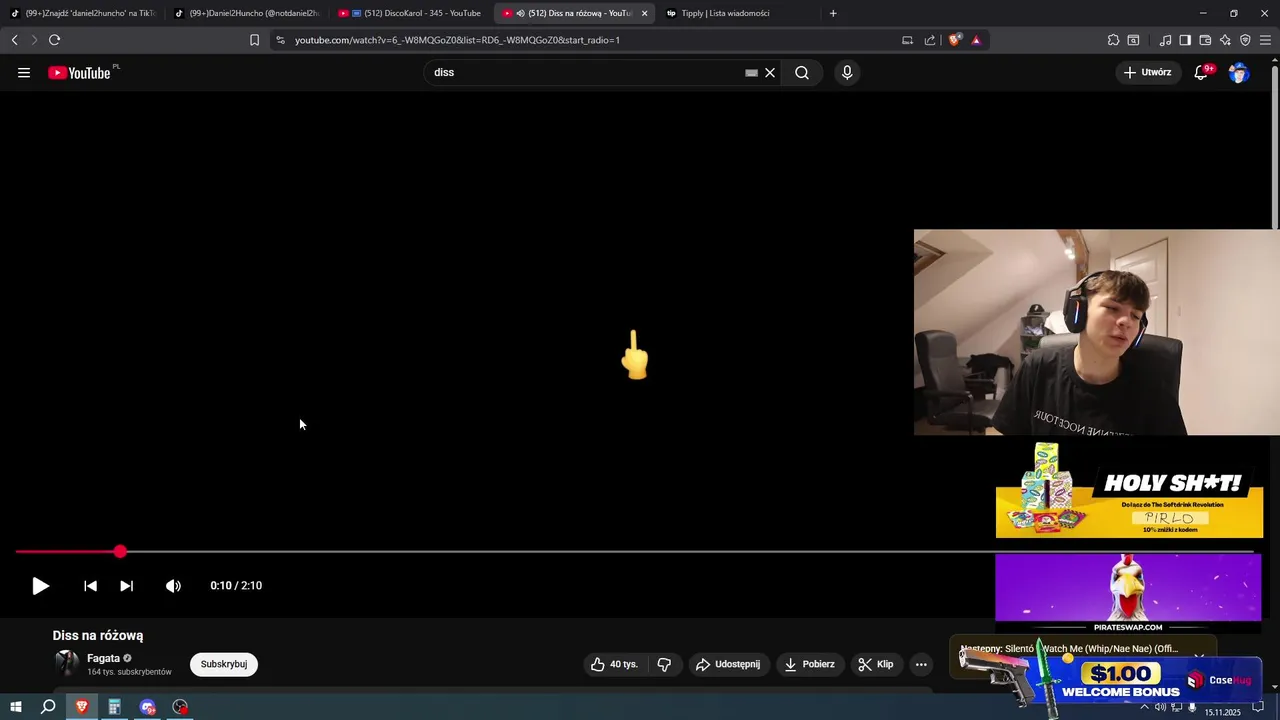Screen dimensions: 1280x720
Task: Click the 0:10 / 2:10 time display
Action: point(236,586)
